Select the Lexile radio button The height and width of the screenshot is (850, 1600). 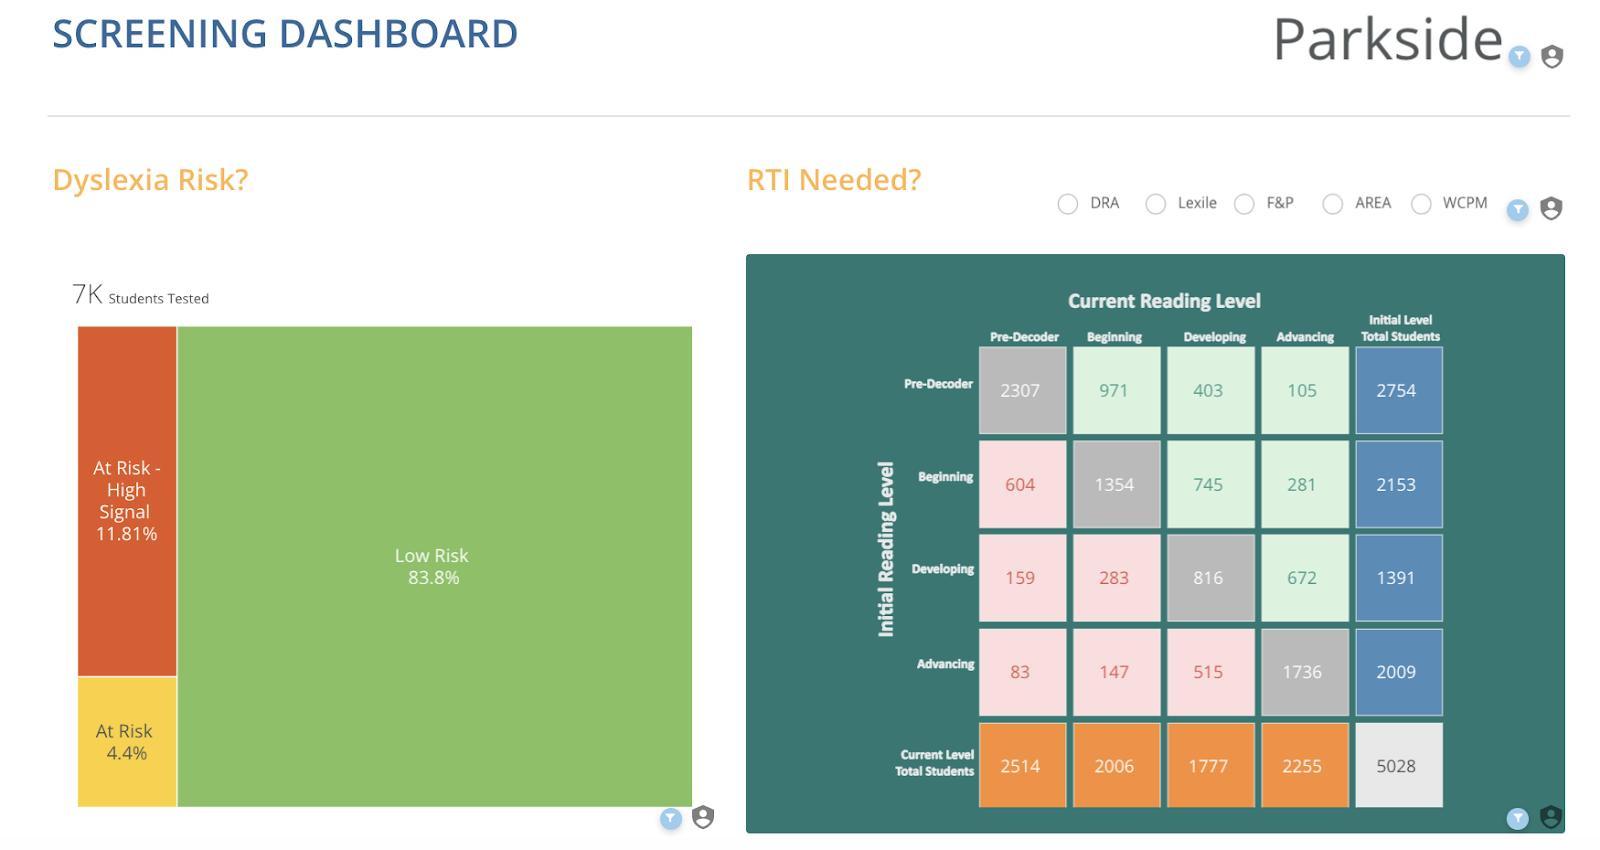(x=1156, y=204)
